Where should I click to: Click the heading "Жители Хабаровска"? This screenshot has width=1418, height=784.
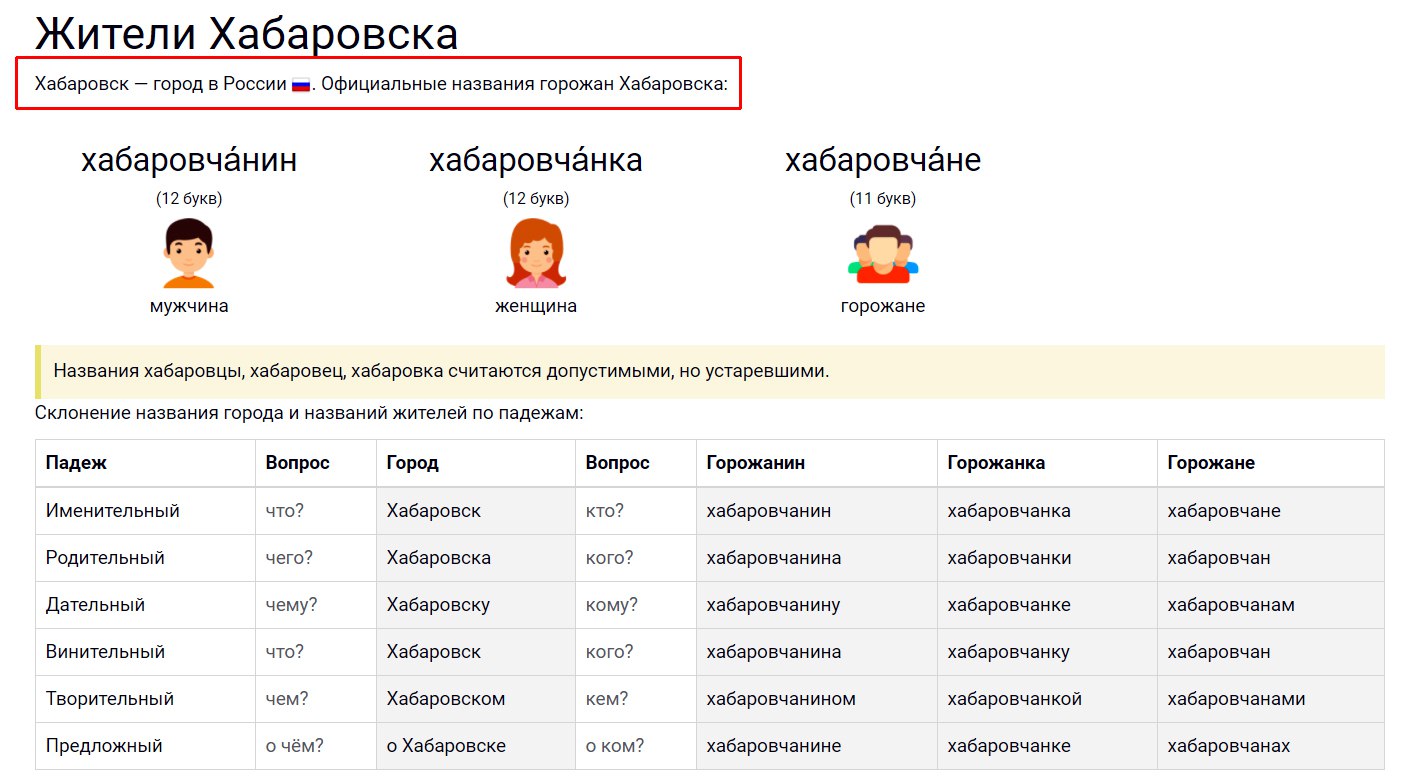click(246, 34)
